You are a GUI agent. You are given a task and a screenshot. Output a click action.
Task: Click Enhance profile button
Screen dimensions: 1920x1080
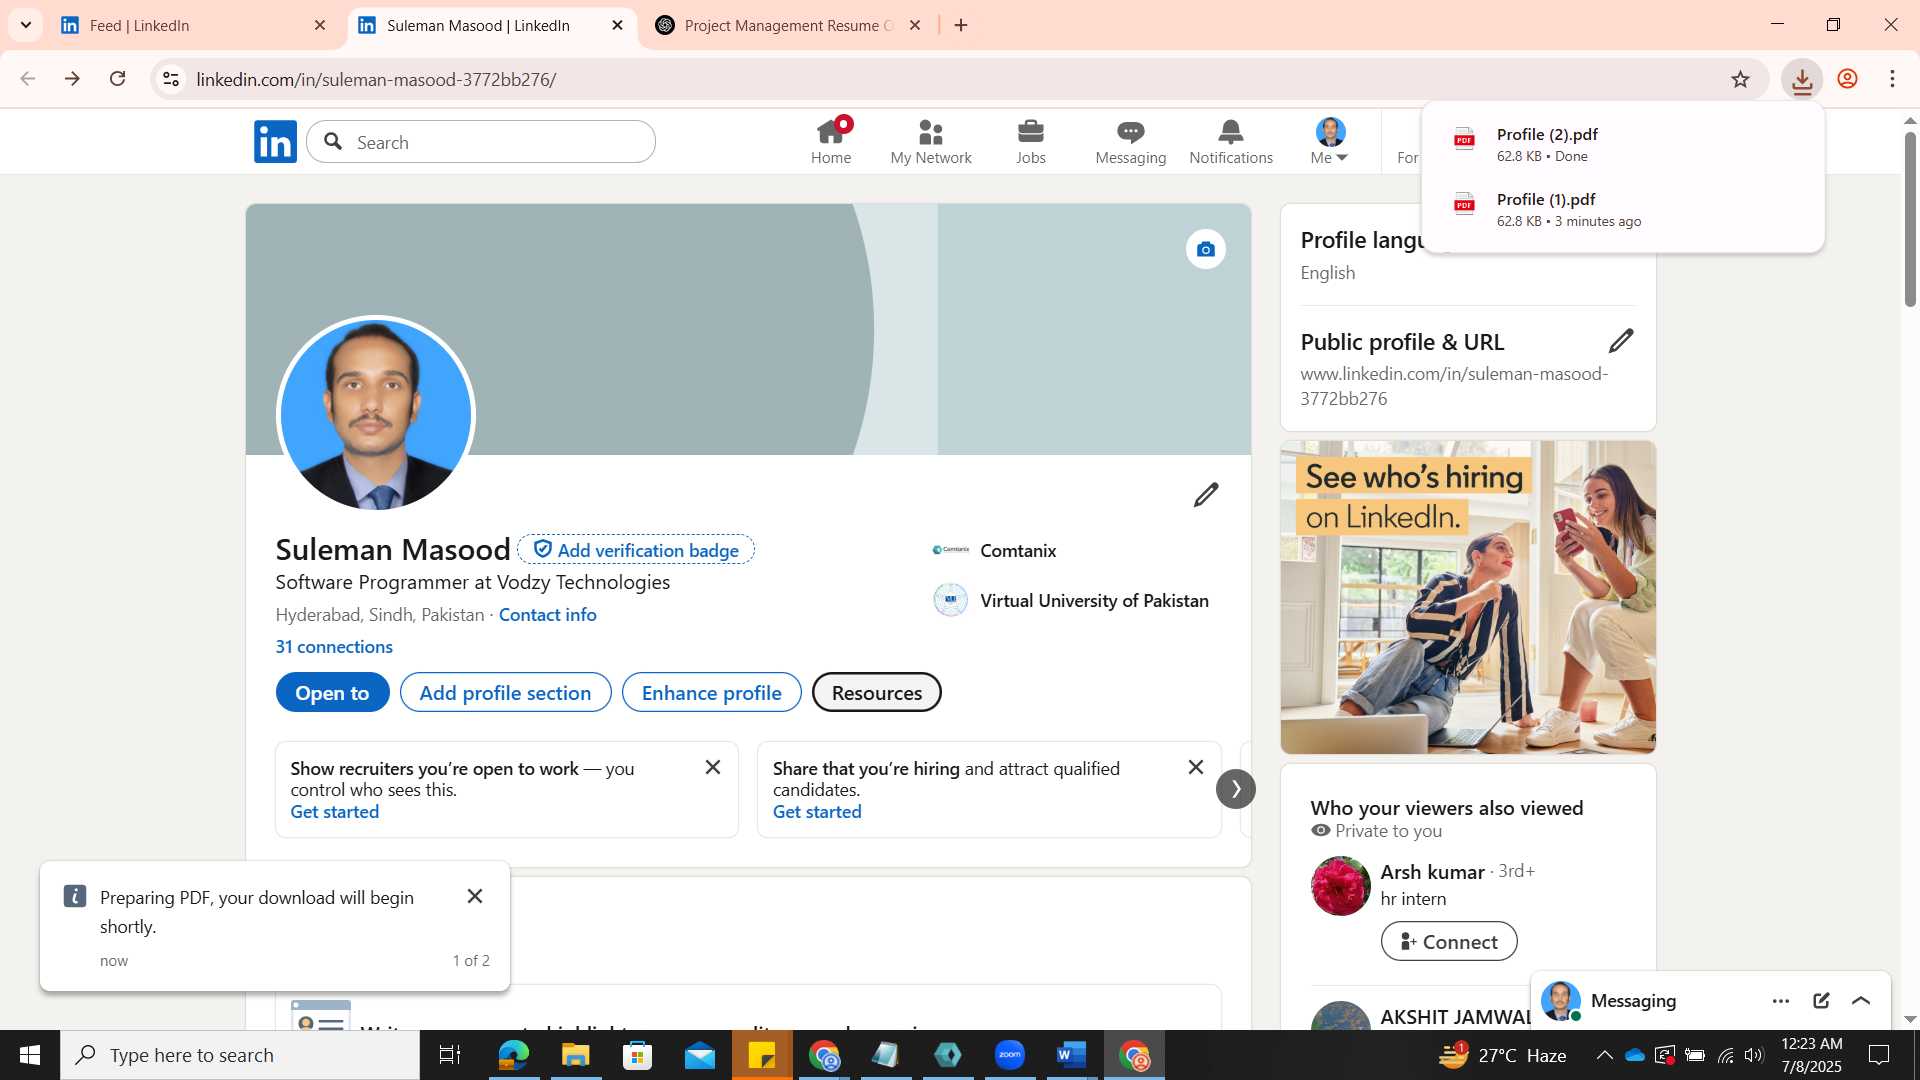coord(711,693)
